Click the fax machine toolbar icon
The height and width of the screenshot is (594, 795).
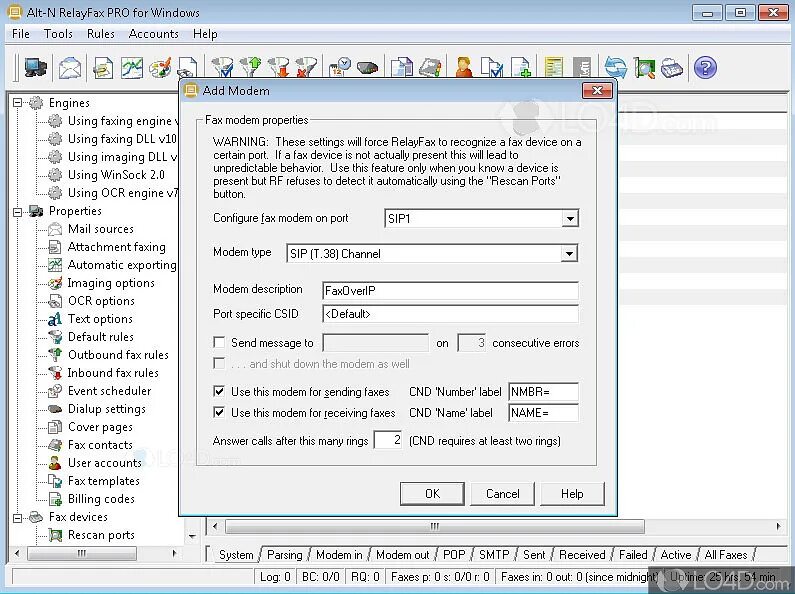pyautogui.click(x=672, y=67)
